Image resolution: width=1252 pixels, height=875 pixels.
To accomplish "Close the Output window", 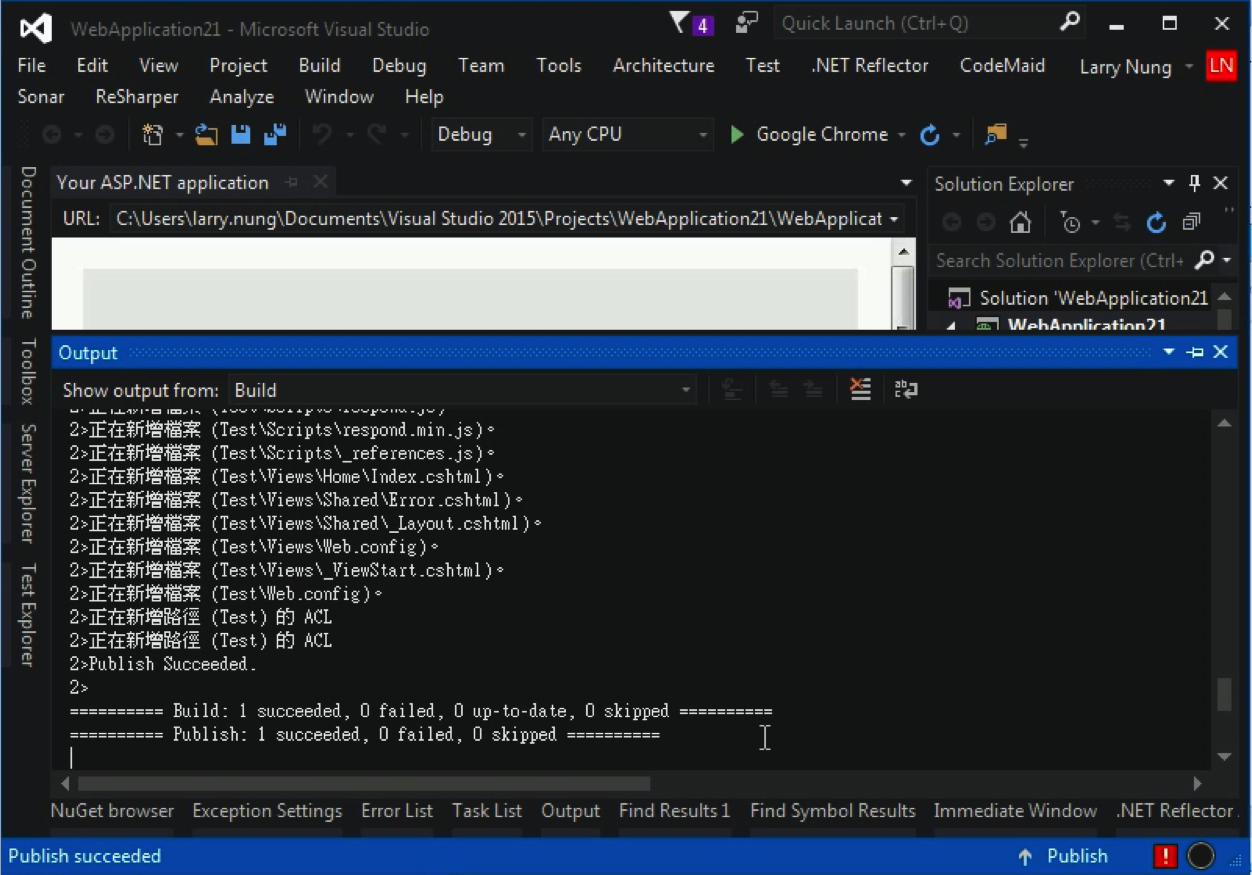I will pos(1220,352).
